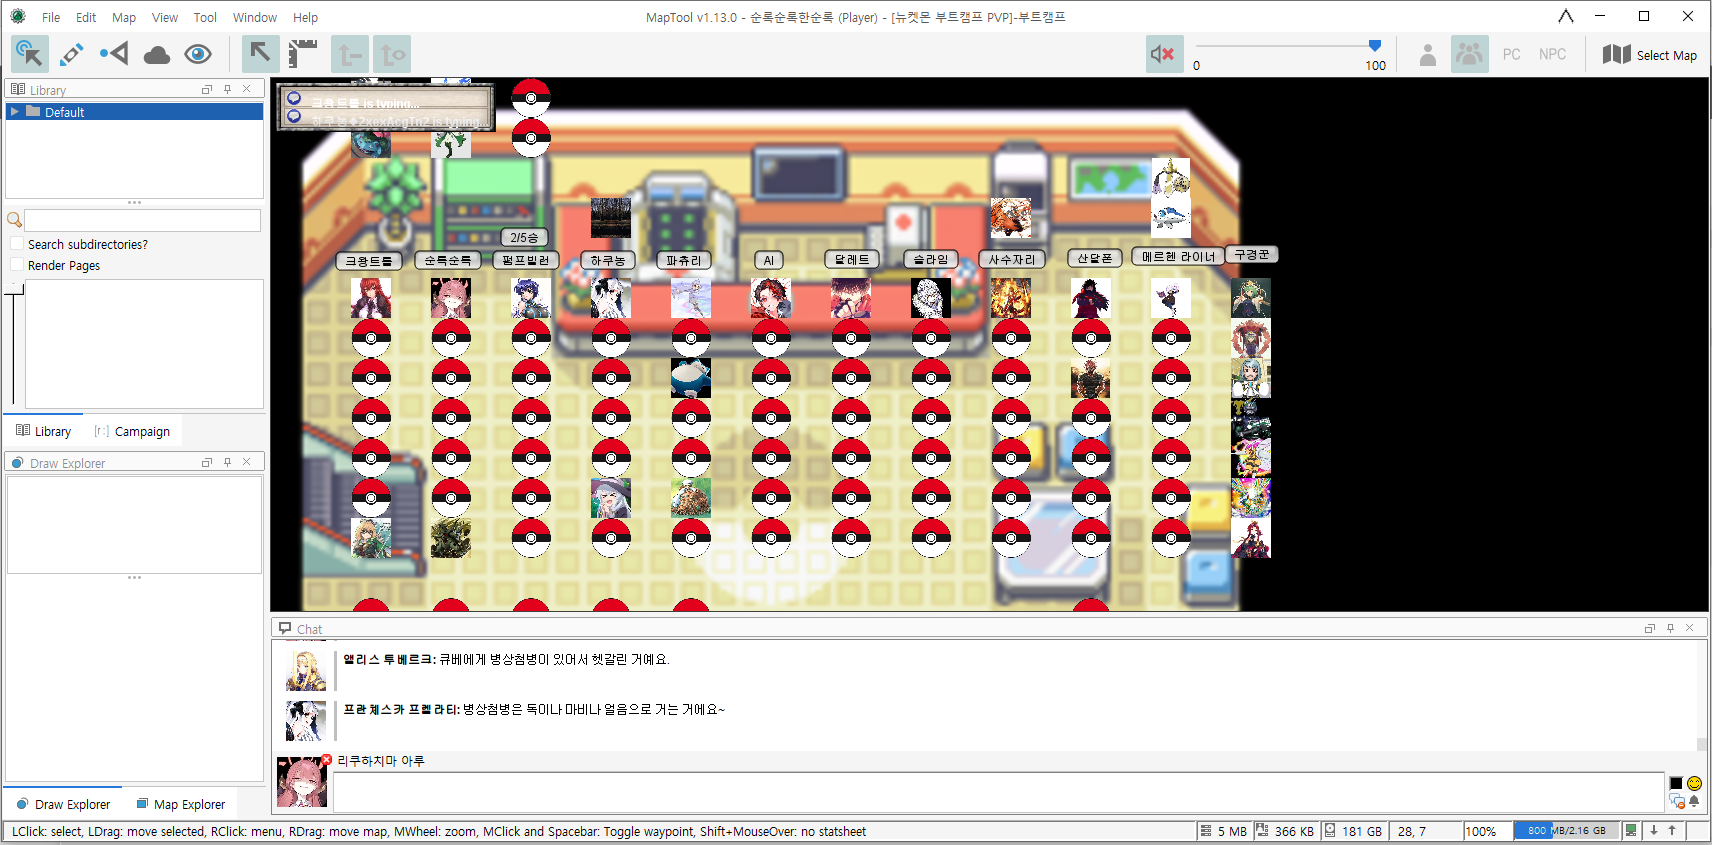Toggle typing notification bell button

1694,801
